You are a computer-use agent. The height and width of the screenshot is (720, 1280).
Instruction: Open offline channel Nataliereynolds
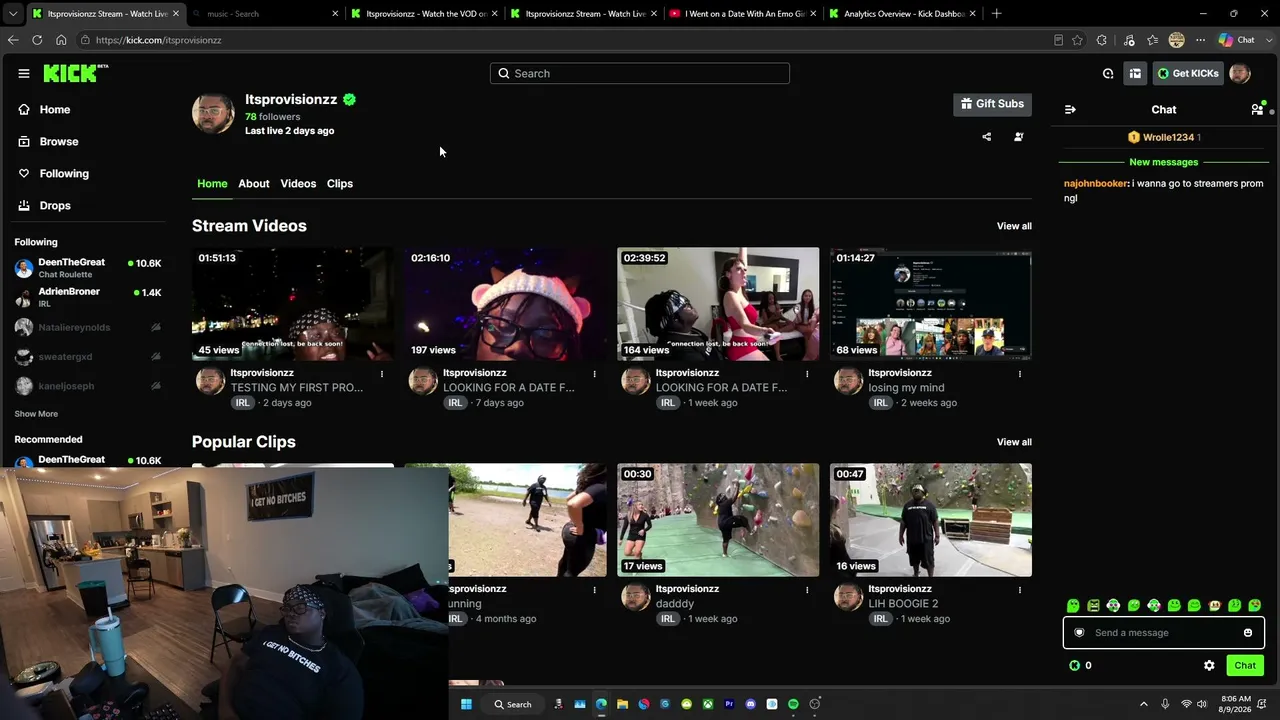tap(88, 327)
